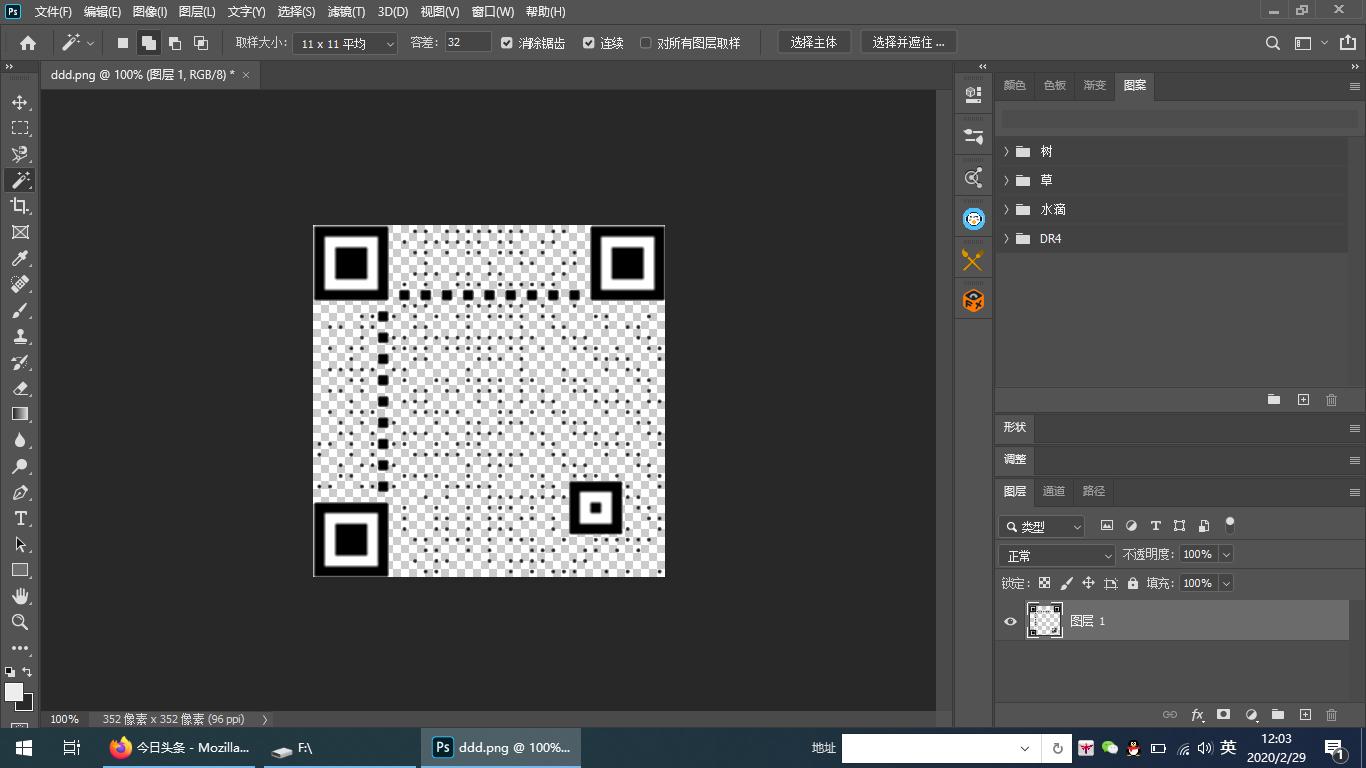Viewport: 1366px width, 768px height.
Task: Select the Zoom tool in toolbar
Action: coord(20,622)
